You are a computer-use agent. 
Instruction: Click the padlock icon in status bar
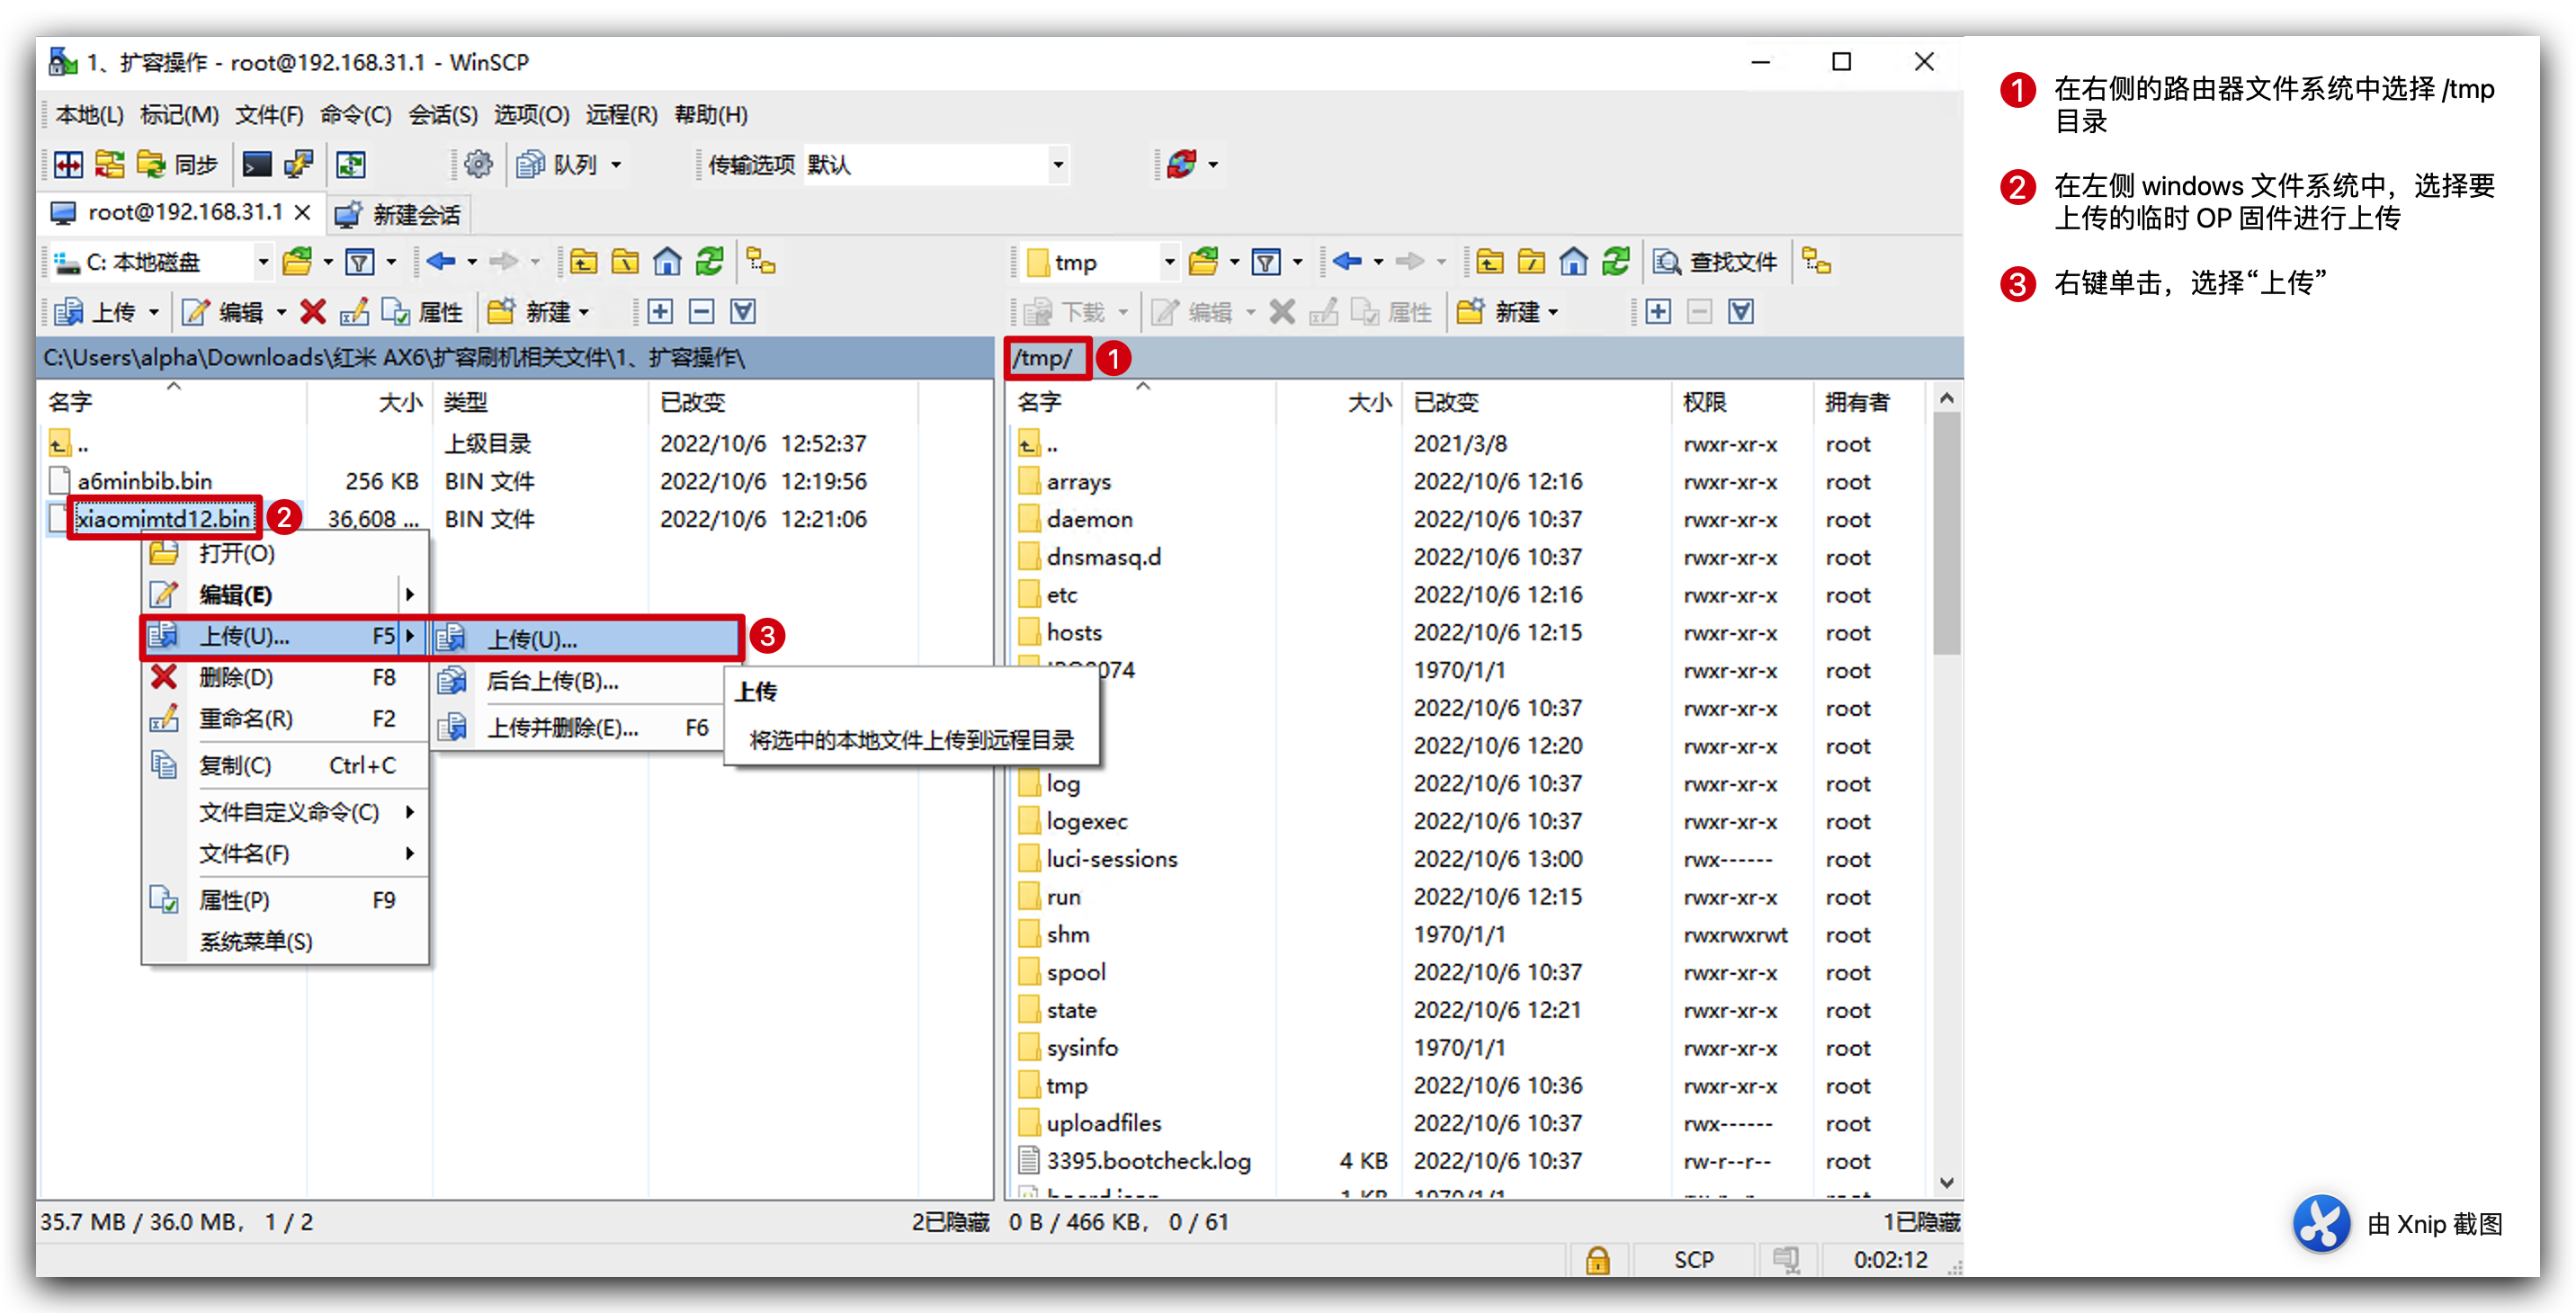point(1597,1261)
